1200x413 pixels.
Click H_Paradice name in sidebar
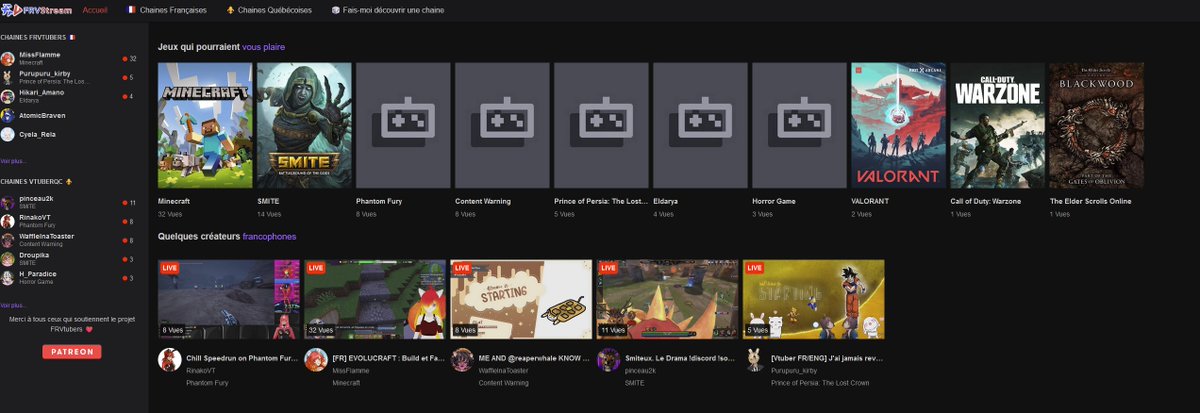pyautogui.click(x=38, y=273)
